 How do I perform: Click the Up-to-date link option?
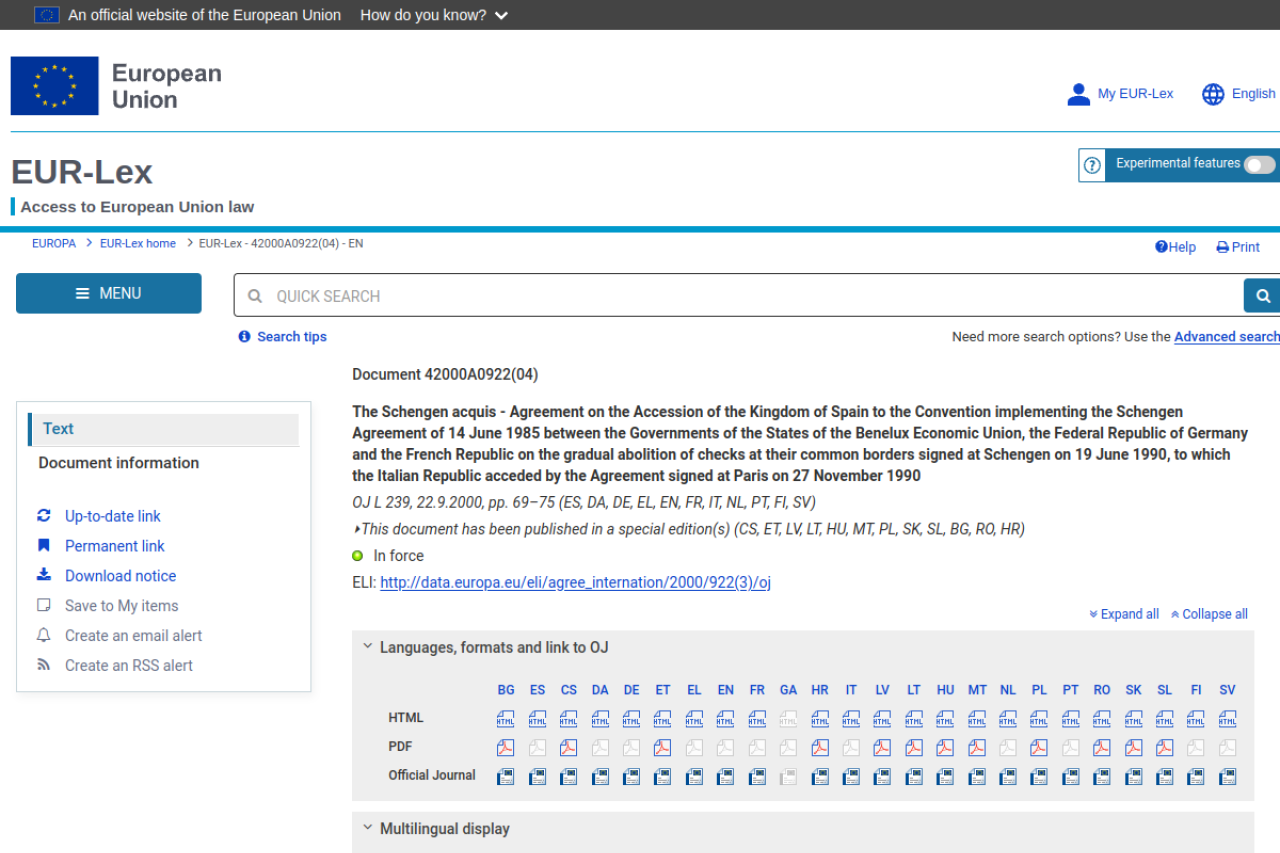(x=113, y=516)
